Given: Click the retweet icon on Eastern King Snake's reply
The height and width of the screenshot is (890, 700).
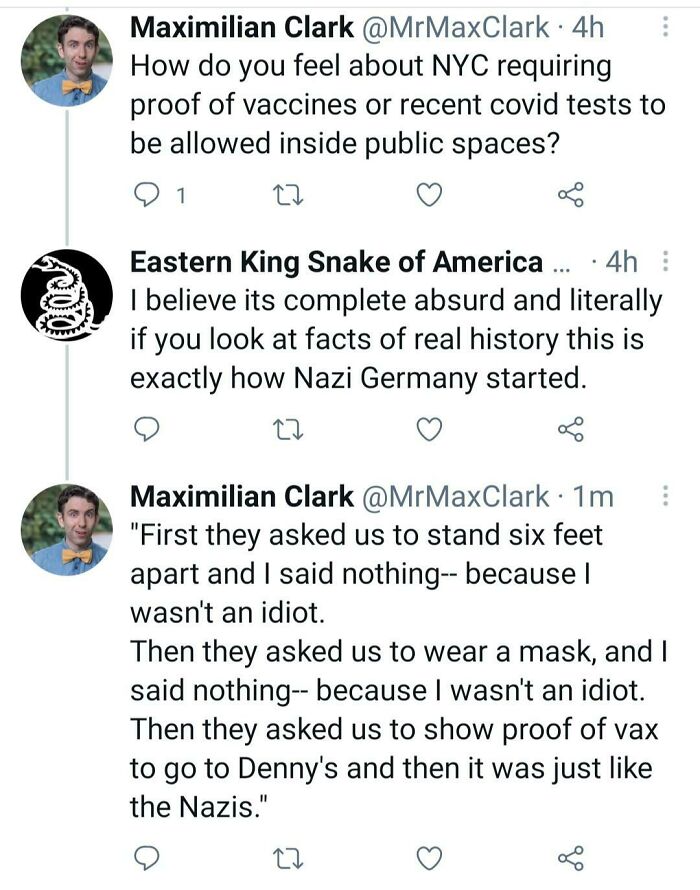Looking at the screenshot, I should [x=290, y=428].
